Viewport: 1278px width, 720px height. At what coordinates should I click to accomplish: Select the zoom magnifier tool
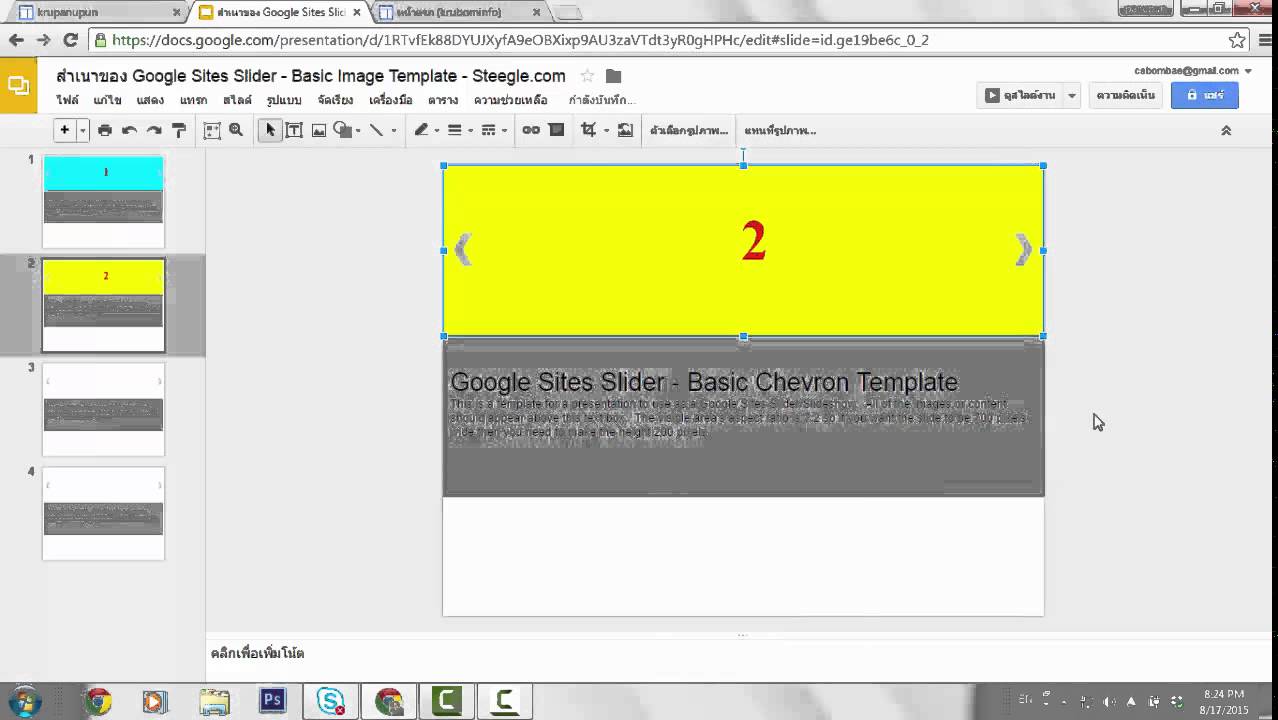click(236, 130)
